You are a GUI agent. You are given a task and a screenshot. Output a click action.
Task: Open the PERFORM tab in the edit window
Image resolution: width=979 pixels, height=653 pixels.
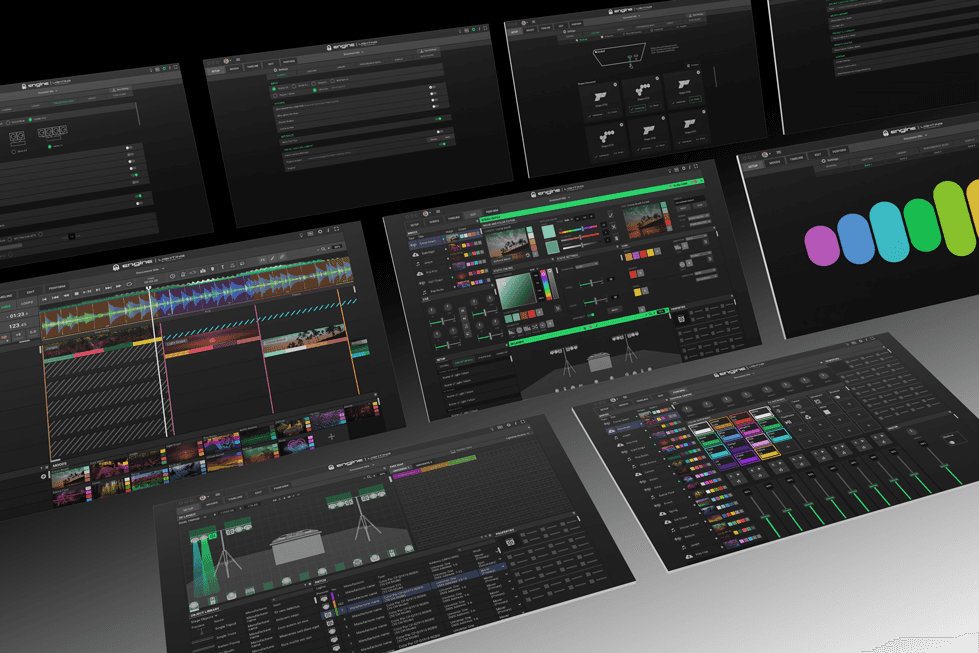pyautogui.click(x=492, y=211)
